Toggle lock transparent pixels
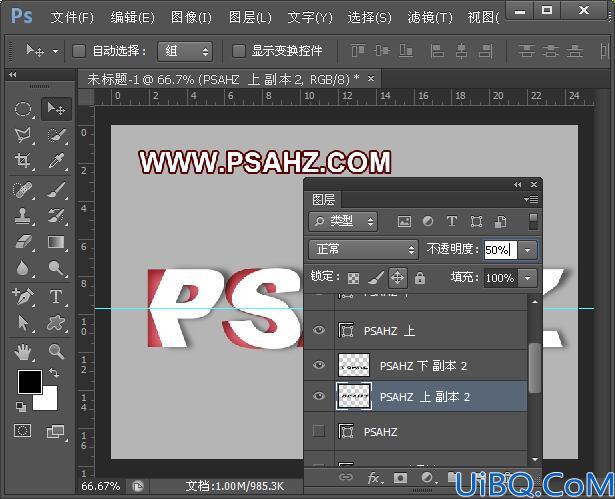This screenshot has width=615, height=499. coord(353,279)
